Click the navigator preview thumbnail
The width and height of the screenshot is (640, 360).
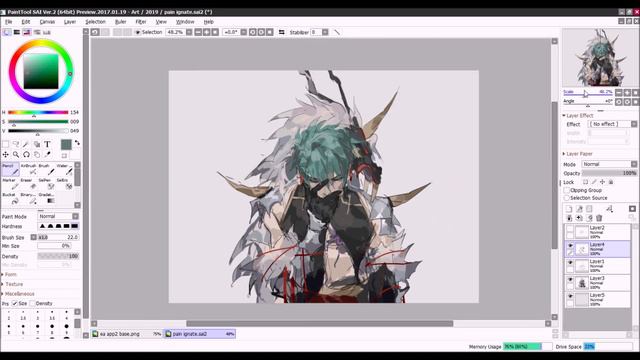(x=599, y=58)
